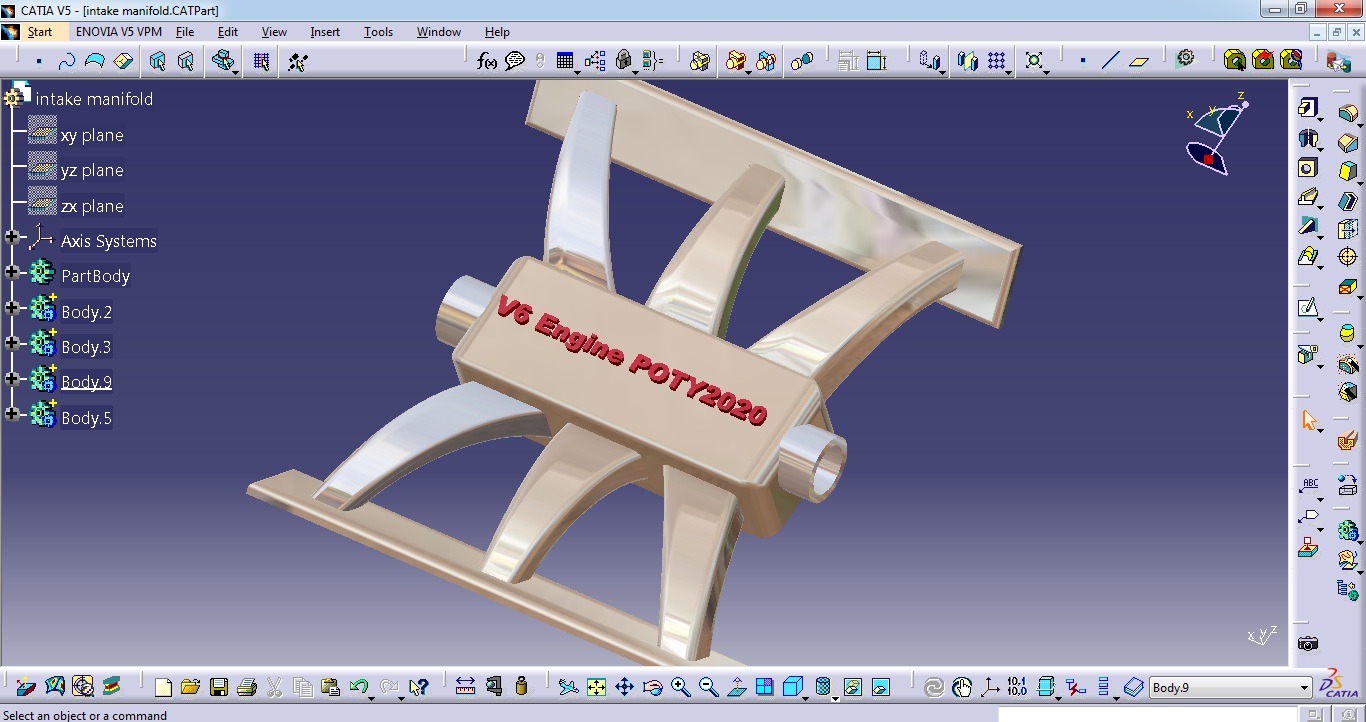Click the Measure Between icon
1366x722 pixels.
[x=465, y=686]
